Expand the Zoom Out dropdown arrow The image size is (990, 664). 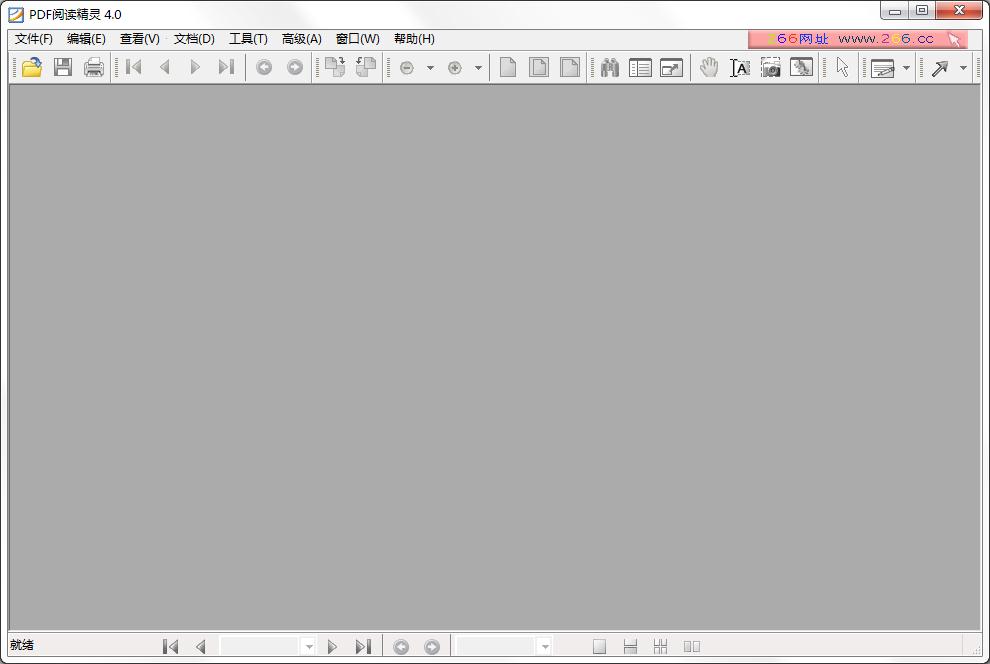point(430,67)
